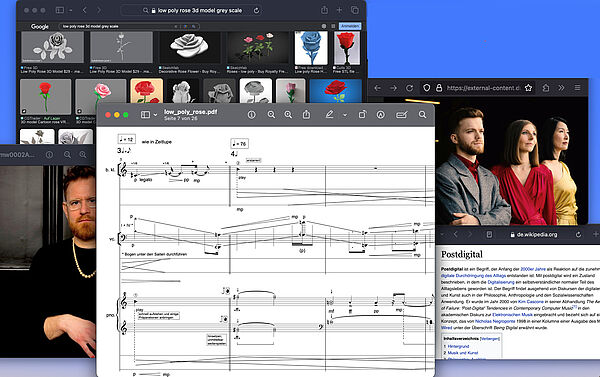600x377 pixels.
Task: Jump to 'Musik und Kunst' contents entry
Action: (x=463, y=353)
